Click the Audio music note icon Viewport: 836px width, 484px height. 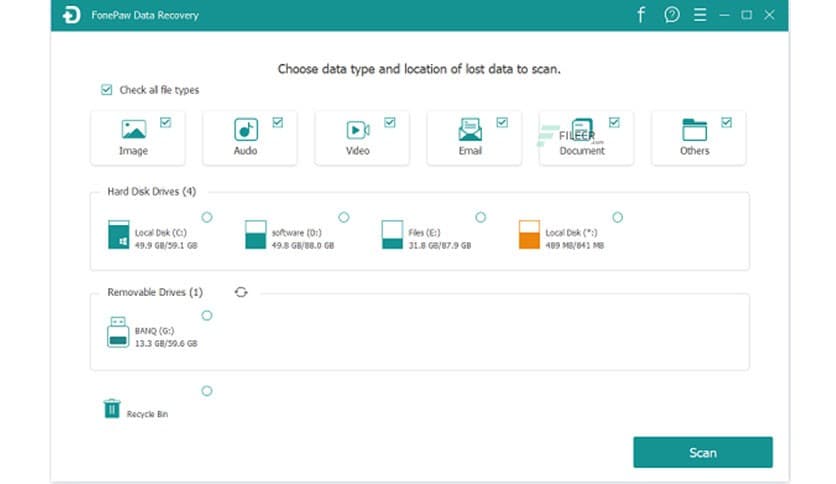point(246,130)
